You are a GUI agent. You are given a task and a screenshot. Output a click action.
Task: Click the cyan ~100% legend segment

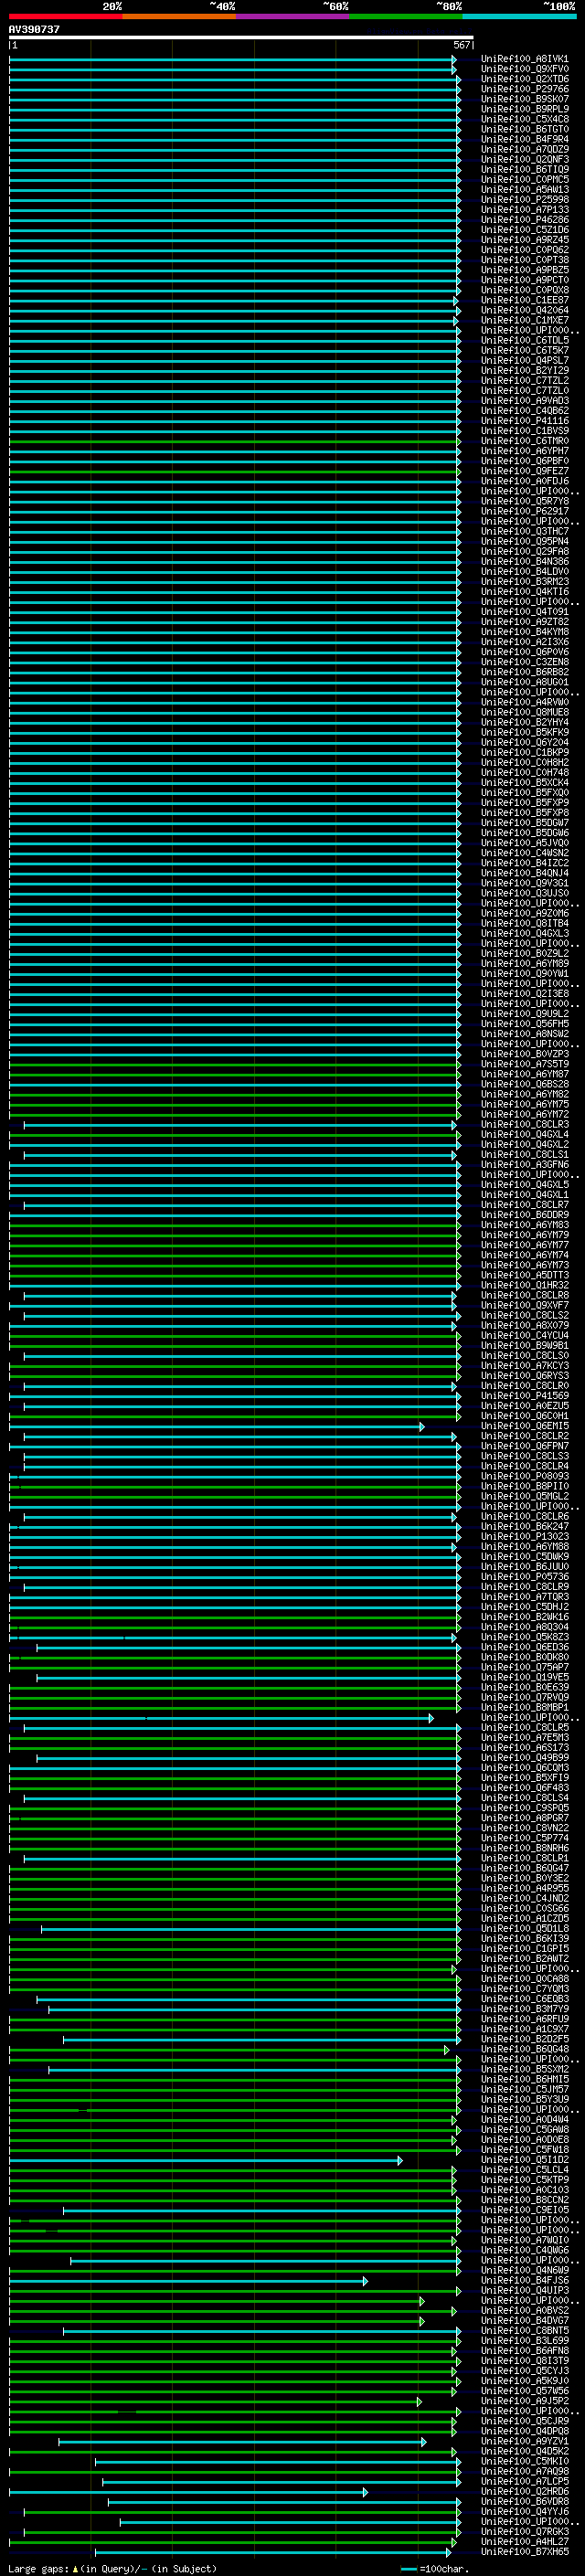point(519,16)
